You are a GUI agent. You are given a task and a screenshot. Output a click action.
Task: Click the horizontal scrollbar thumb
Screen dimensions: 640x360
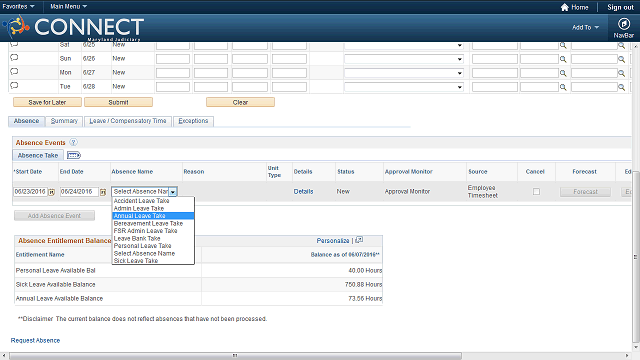pos(235,356)
